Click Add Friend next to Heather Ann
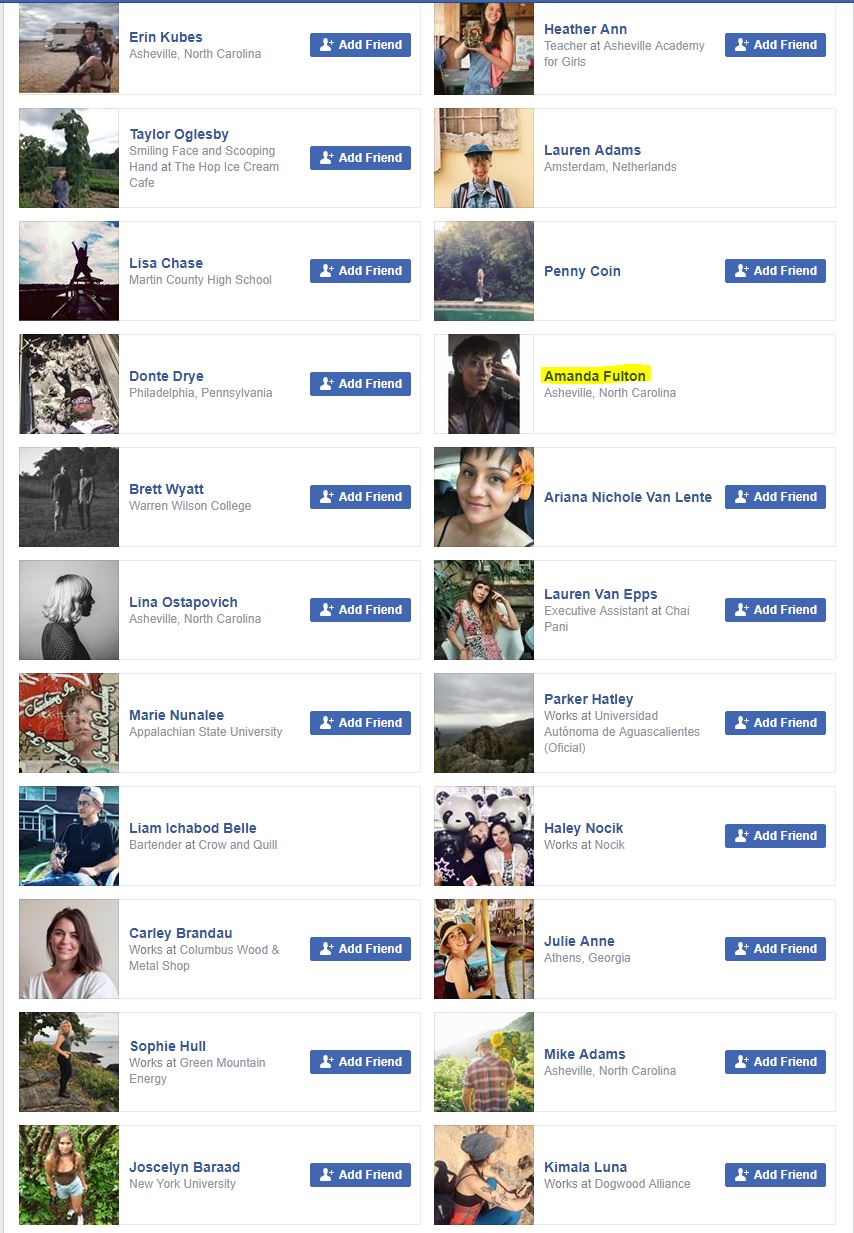 pyautogui.click(x=775, y=45)
